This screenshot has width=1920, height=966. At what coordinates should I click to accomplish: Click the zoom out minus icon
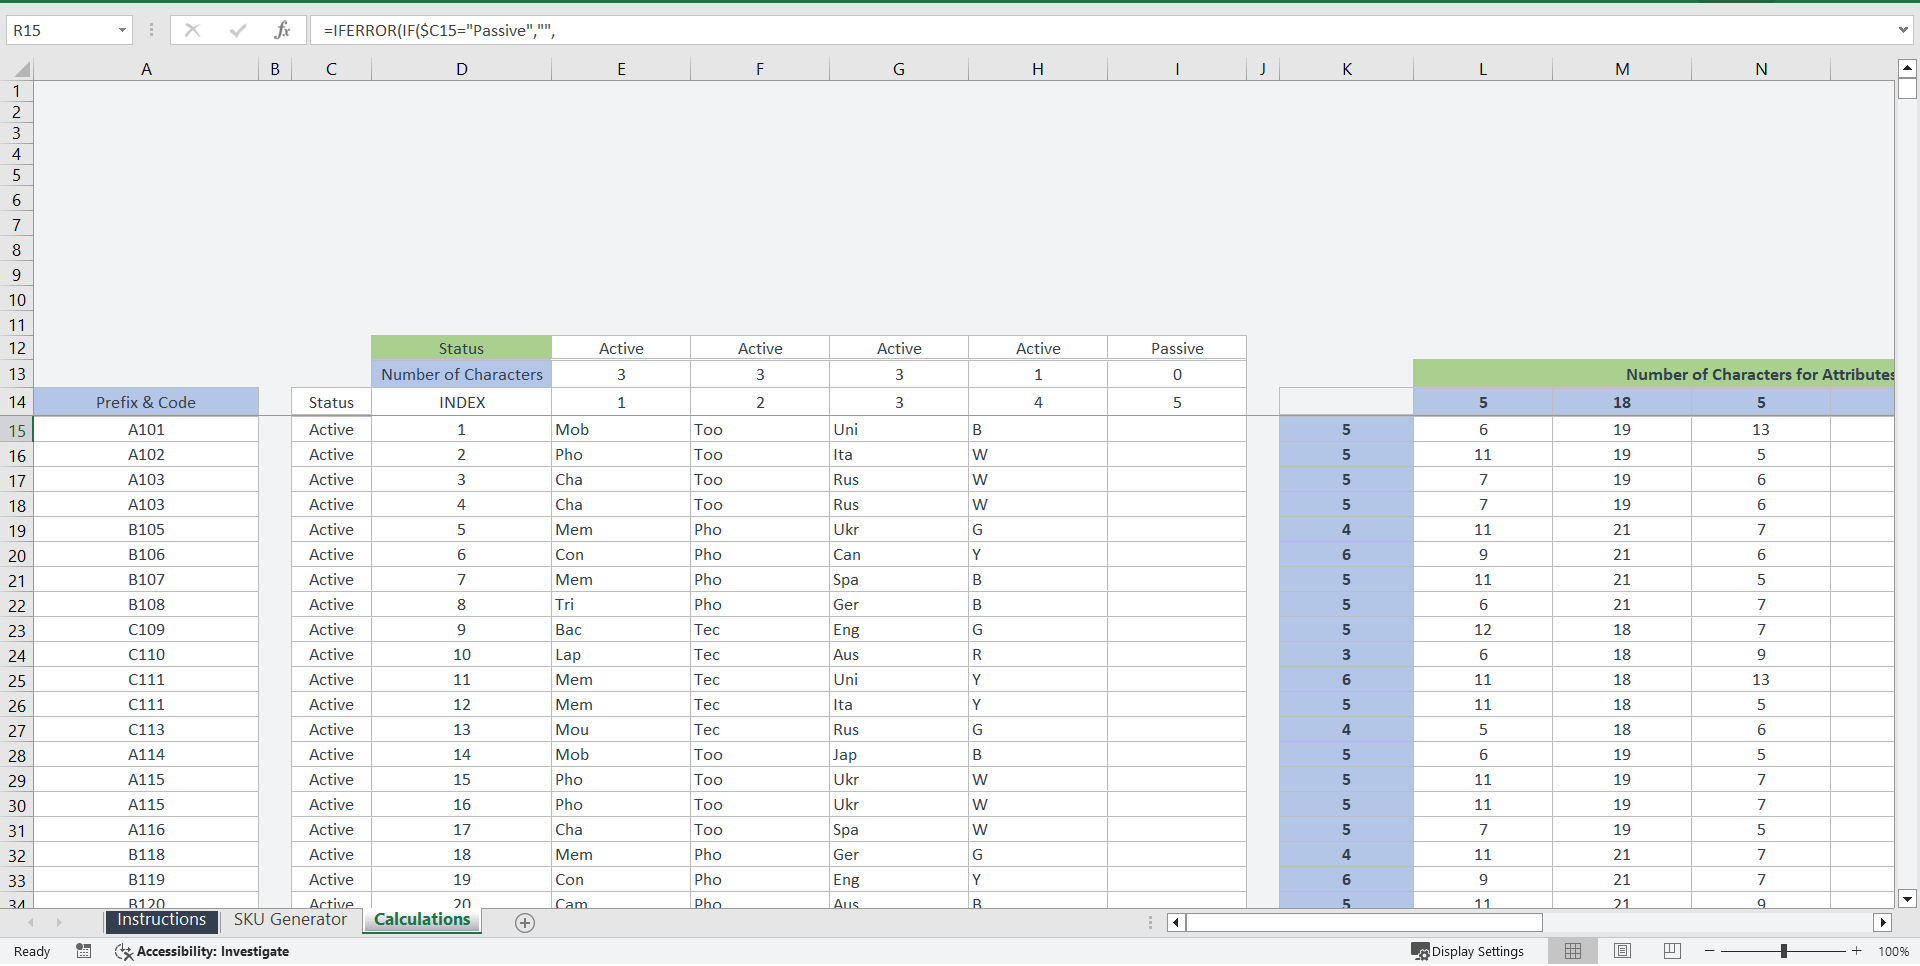click(1710, 951)
